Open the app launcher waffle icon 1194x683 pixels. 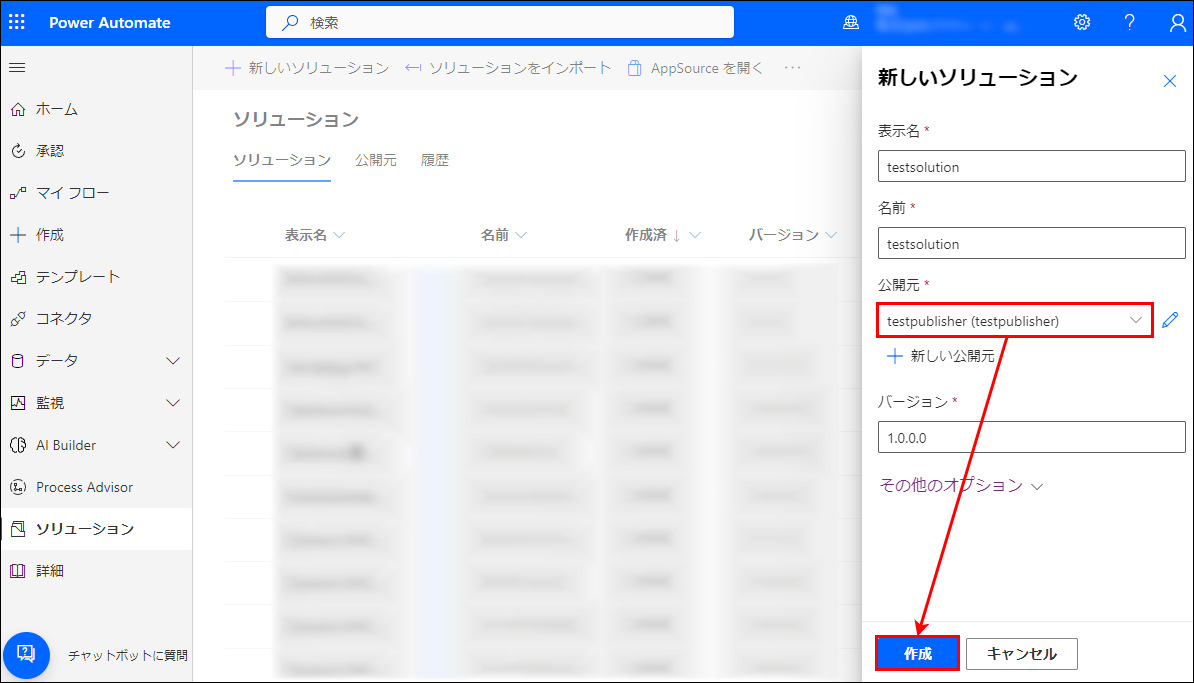17,22
